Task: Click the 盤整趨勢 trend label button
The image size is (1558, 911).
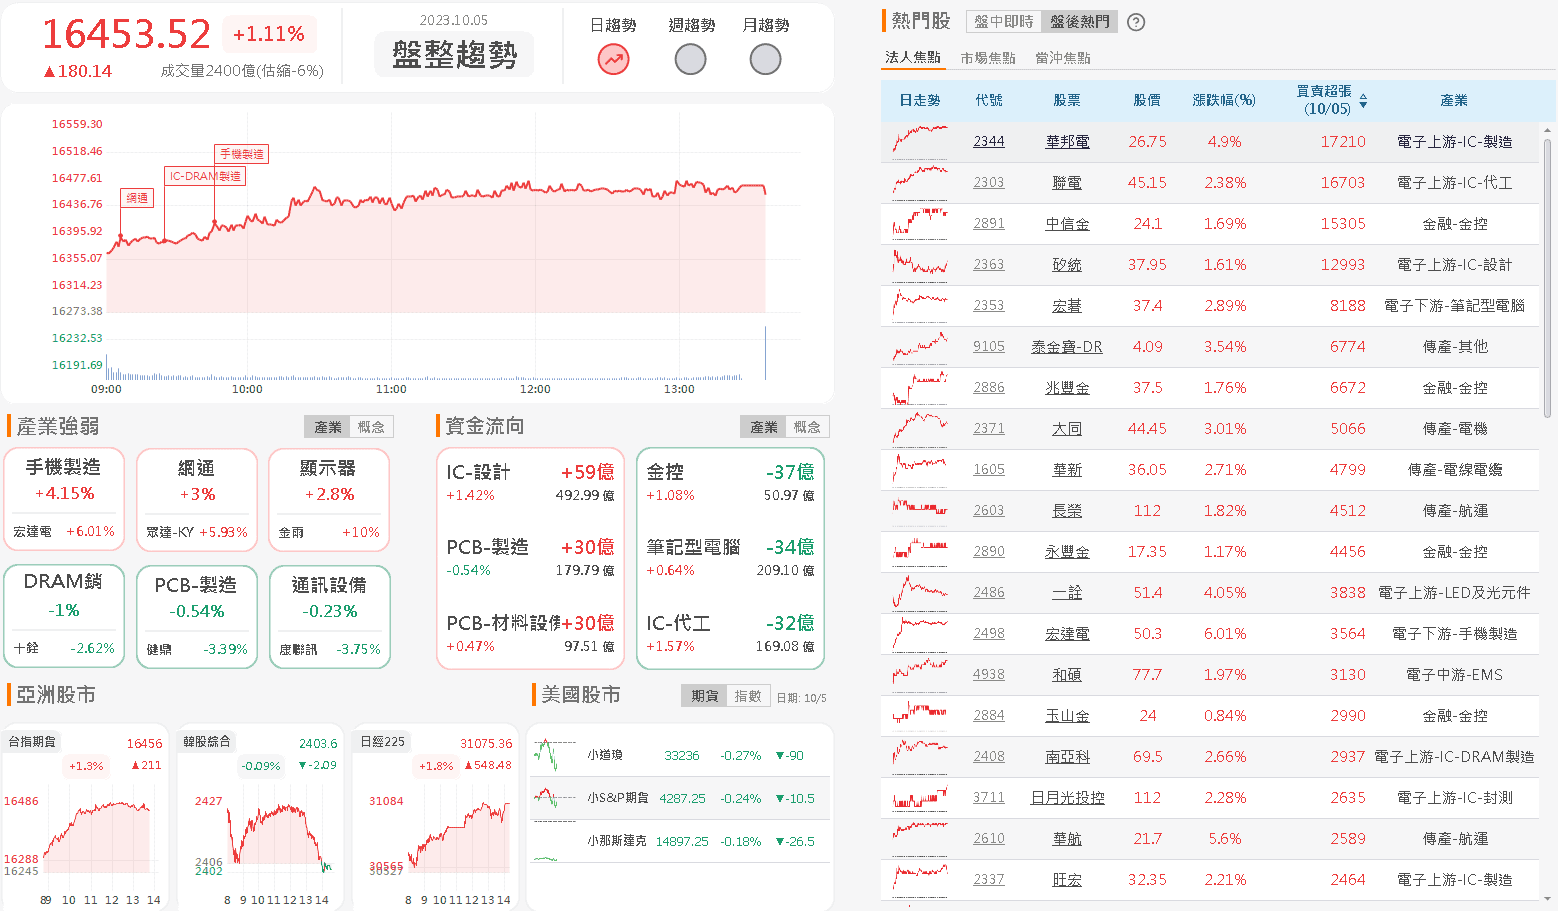Action: click(x=455, y=54)
